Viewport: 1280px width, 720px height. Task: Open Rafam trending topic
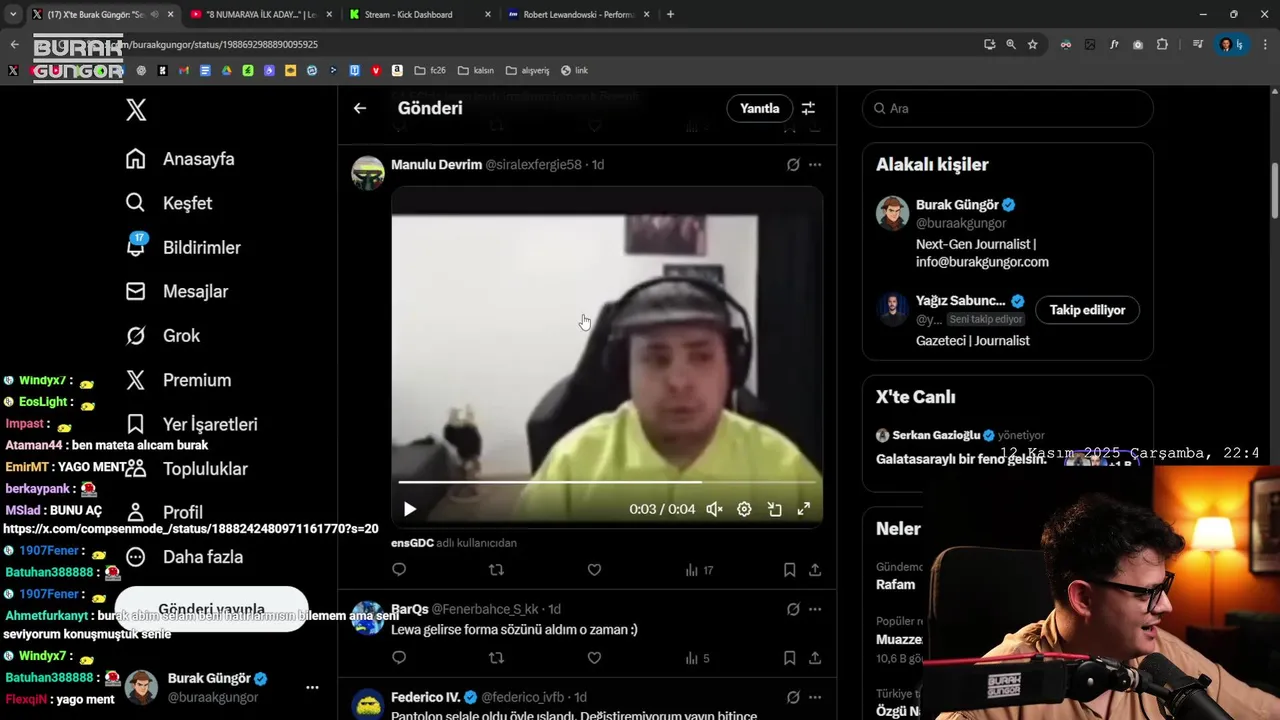[x=895, y=585]
